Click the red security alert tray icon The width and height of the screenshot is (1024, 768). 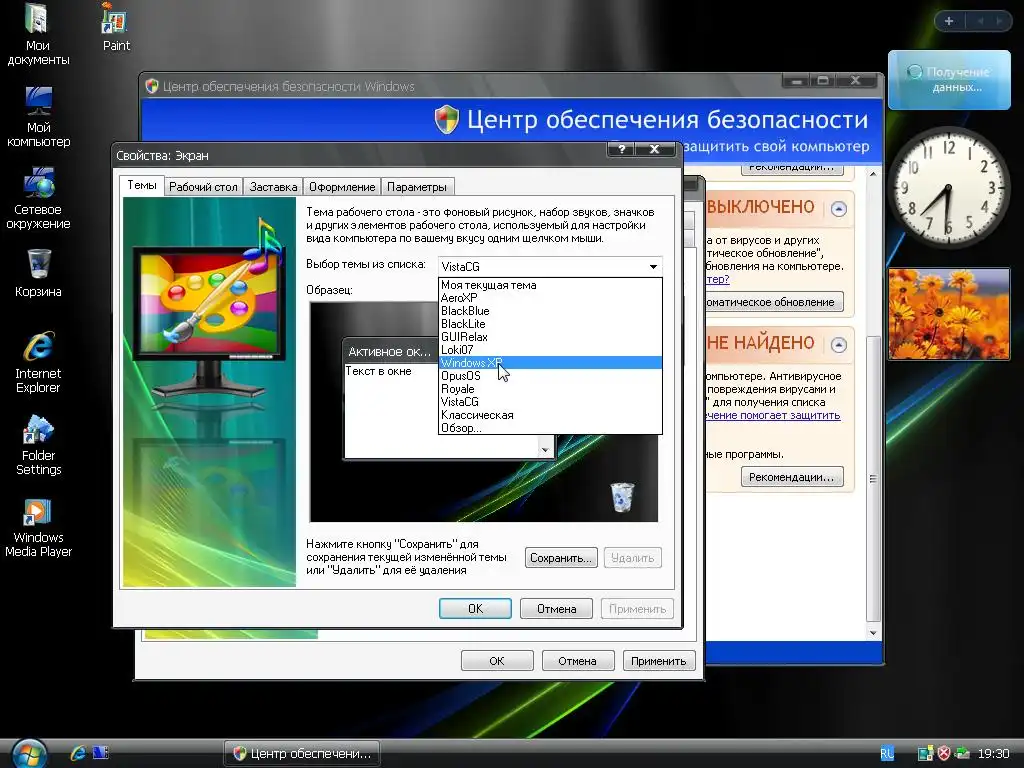(x=943, y=754)
